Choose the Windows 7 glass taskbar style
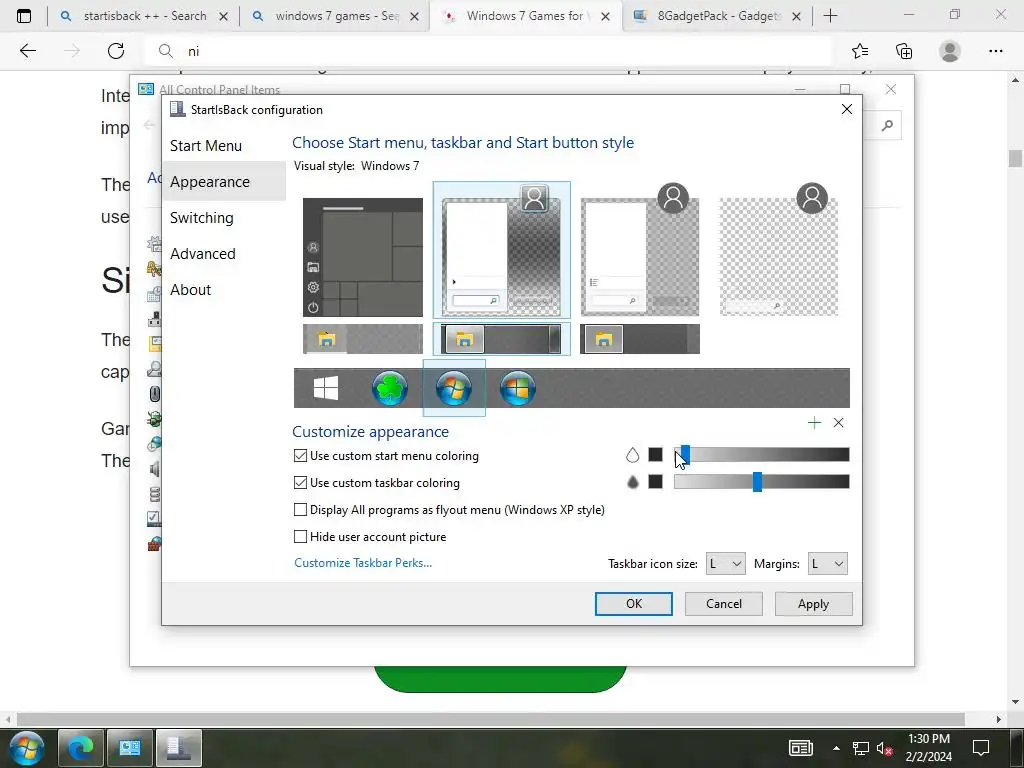1024x768 pixels. (x=502, y=339)
